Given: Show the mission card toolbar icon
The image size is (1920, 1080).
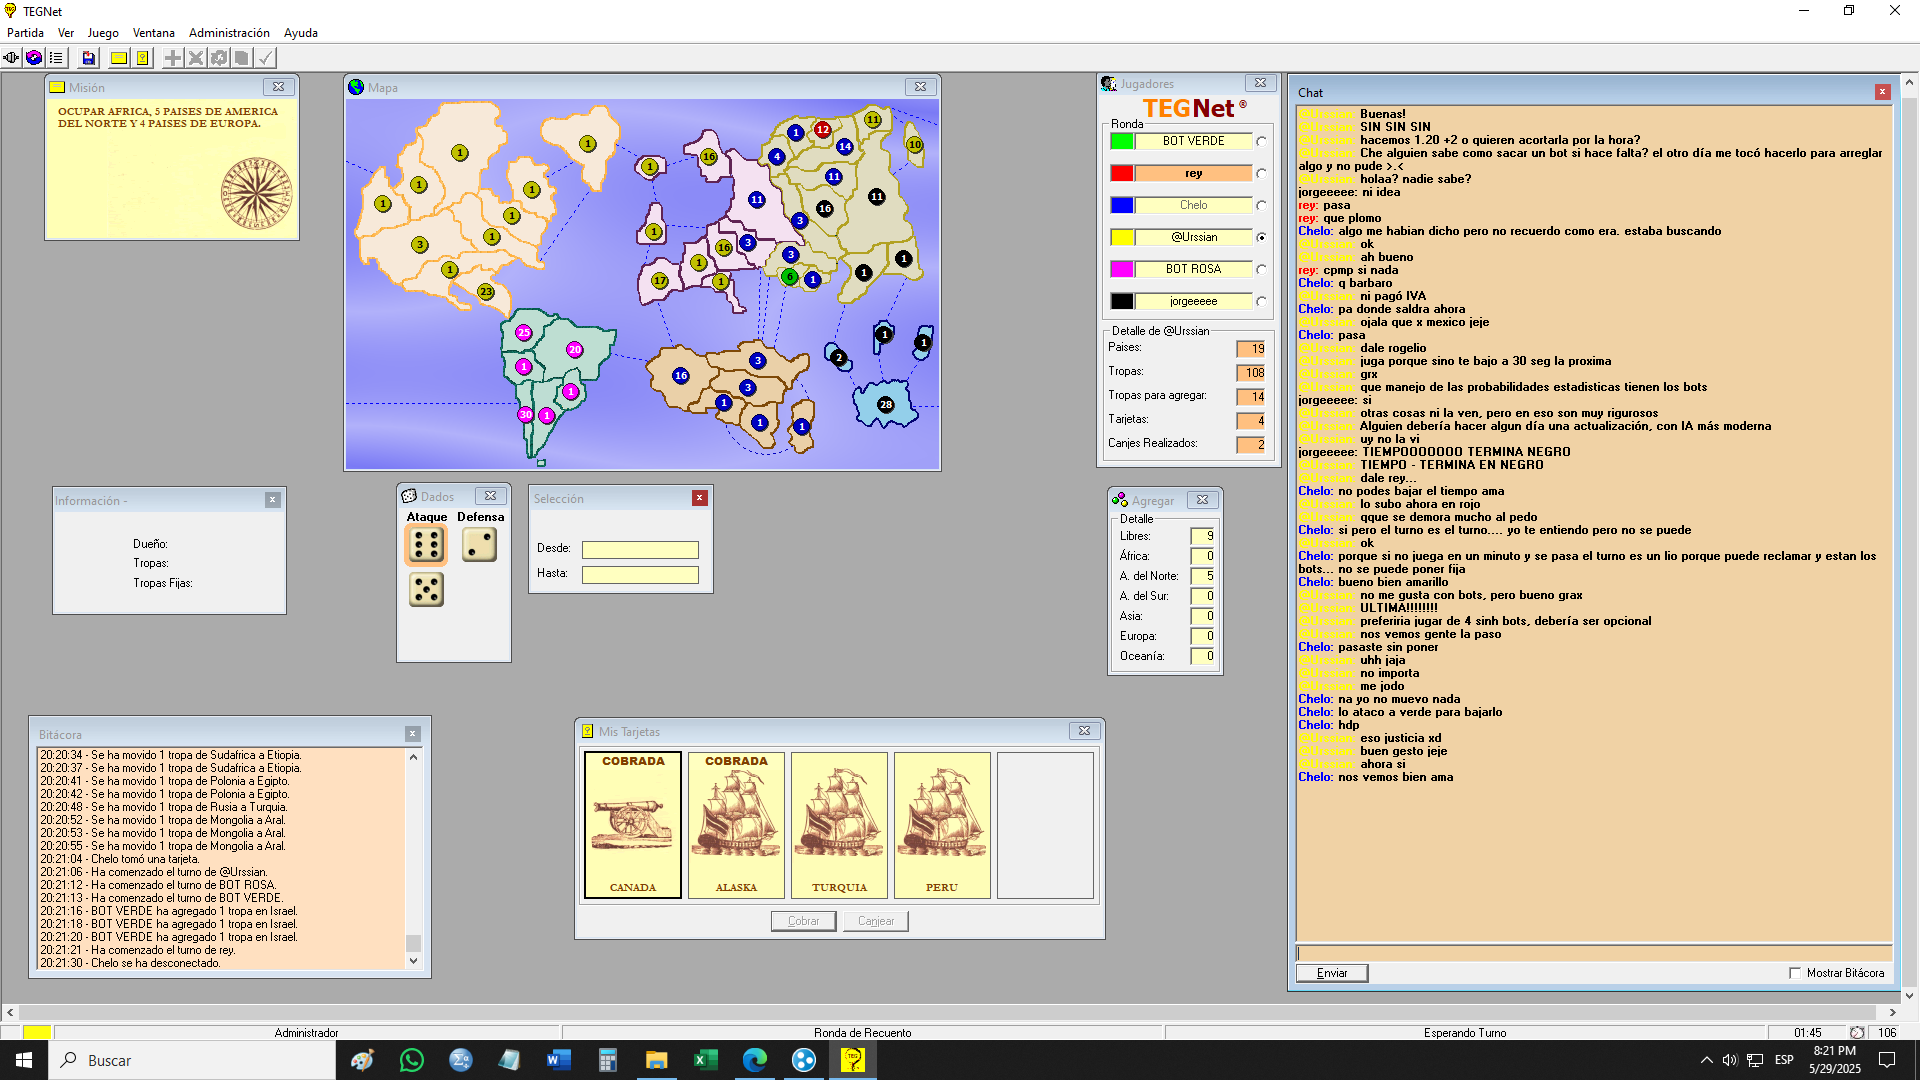Looking at the screenshot, I should [x=119, y=58].
